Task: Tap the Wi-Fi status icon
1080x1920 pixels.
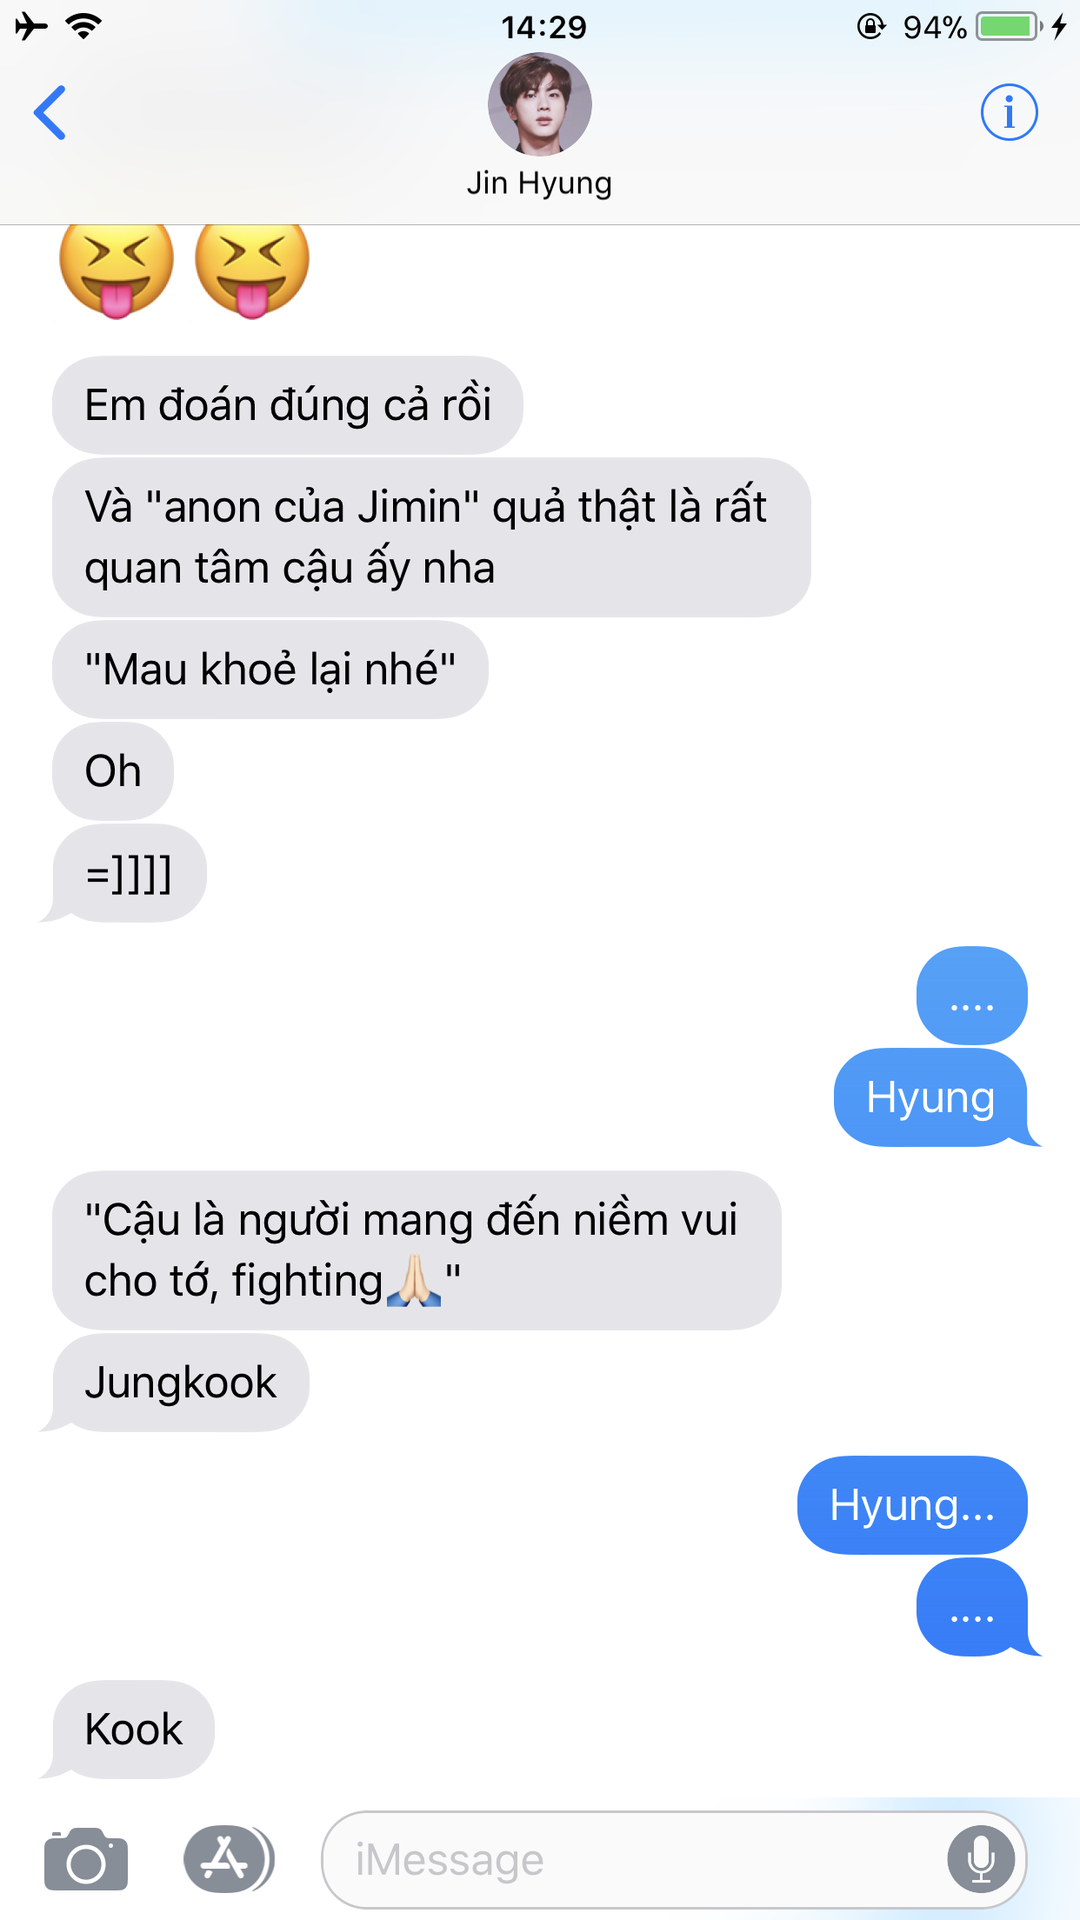Action: (x=84, y=26)
